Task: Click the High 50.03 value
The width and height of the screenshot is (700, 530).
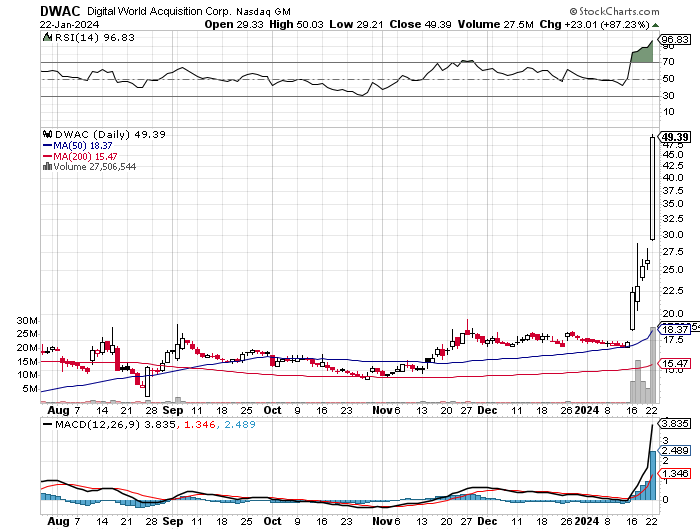Action: pos(296,25)
